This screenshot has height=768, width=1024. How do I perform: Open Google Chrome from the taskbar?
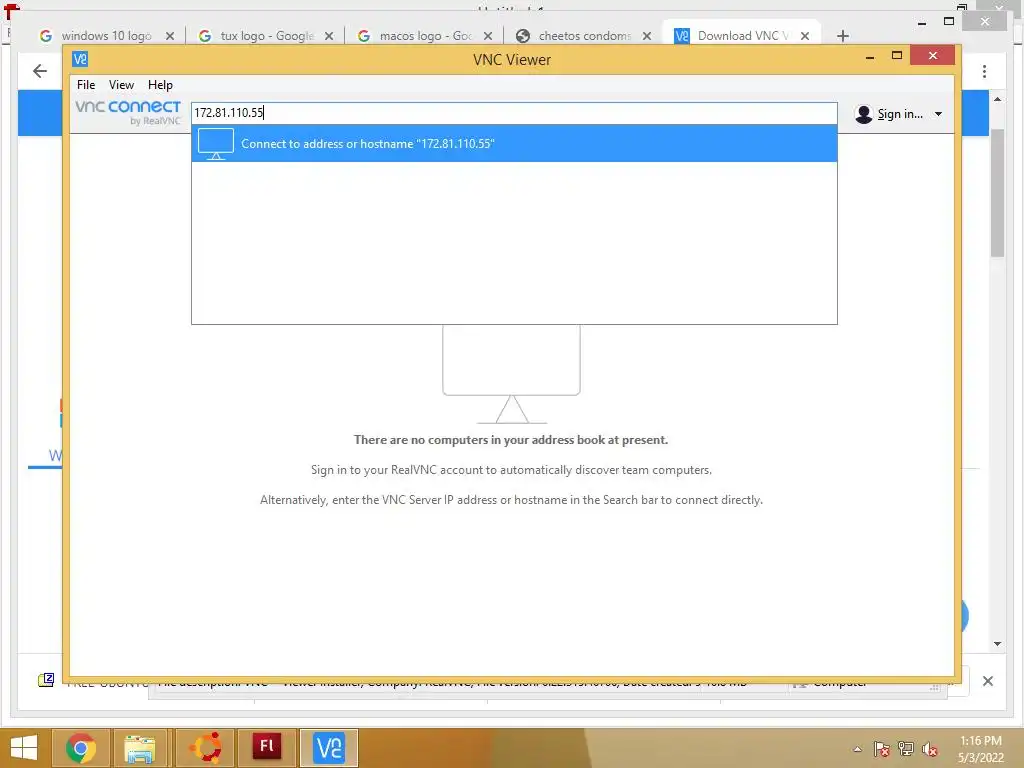(x=80, y=748)
